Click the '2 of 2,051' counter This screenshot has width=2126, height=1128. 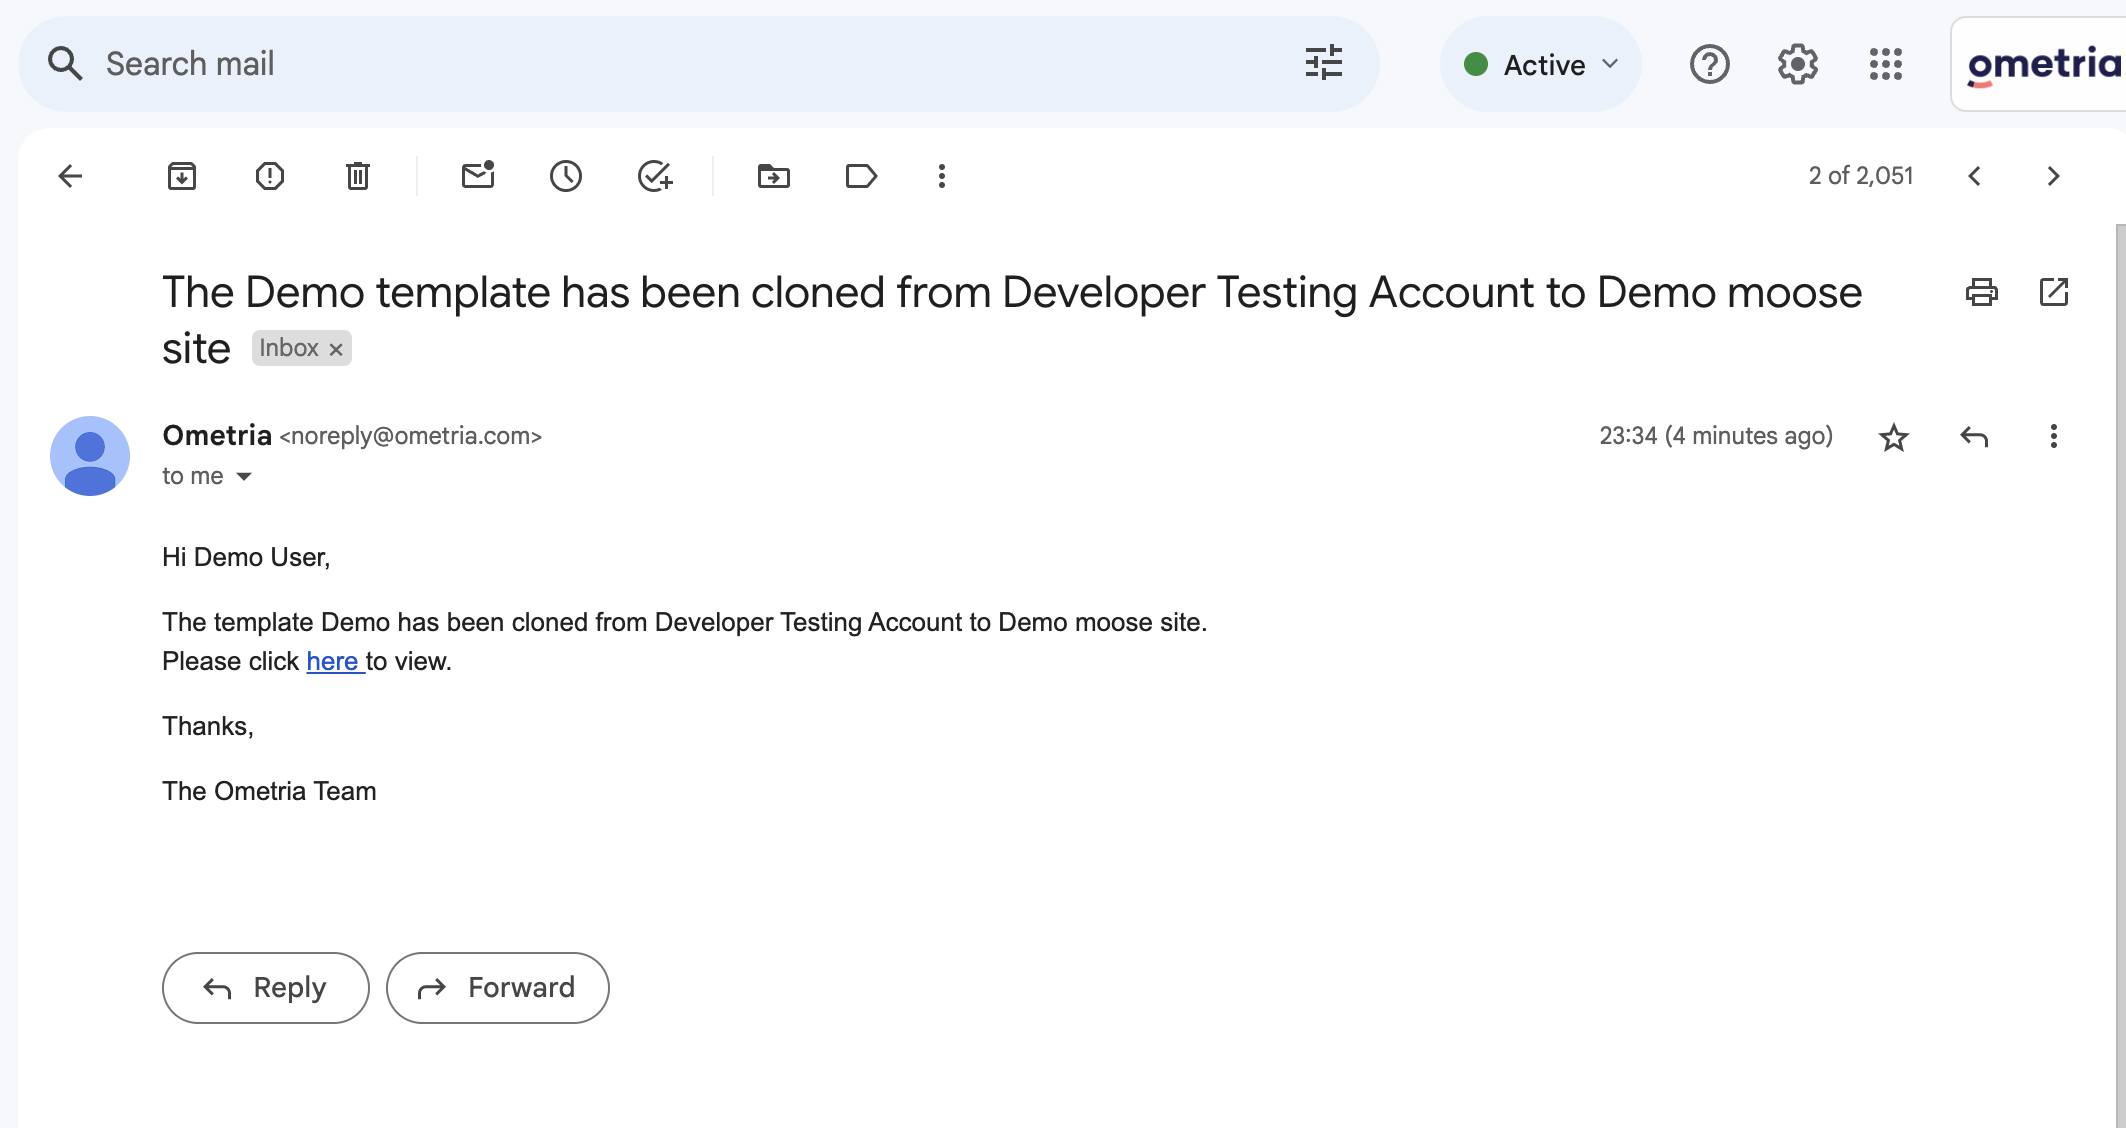click(x=1861, y=176)
